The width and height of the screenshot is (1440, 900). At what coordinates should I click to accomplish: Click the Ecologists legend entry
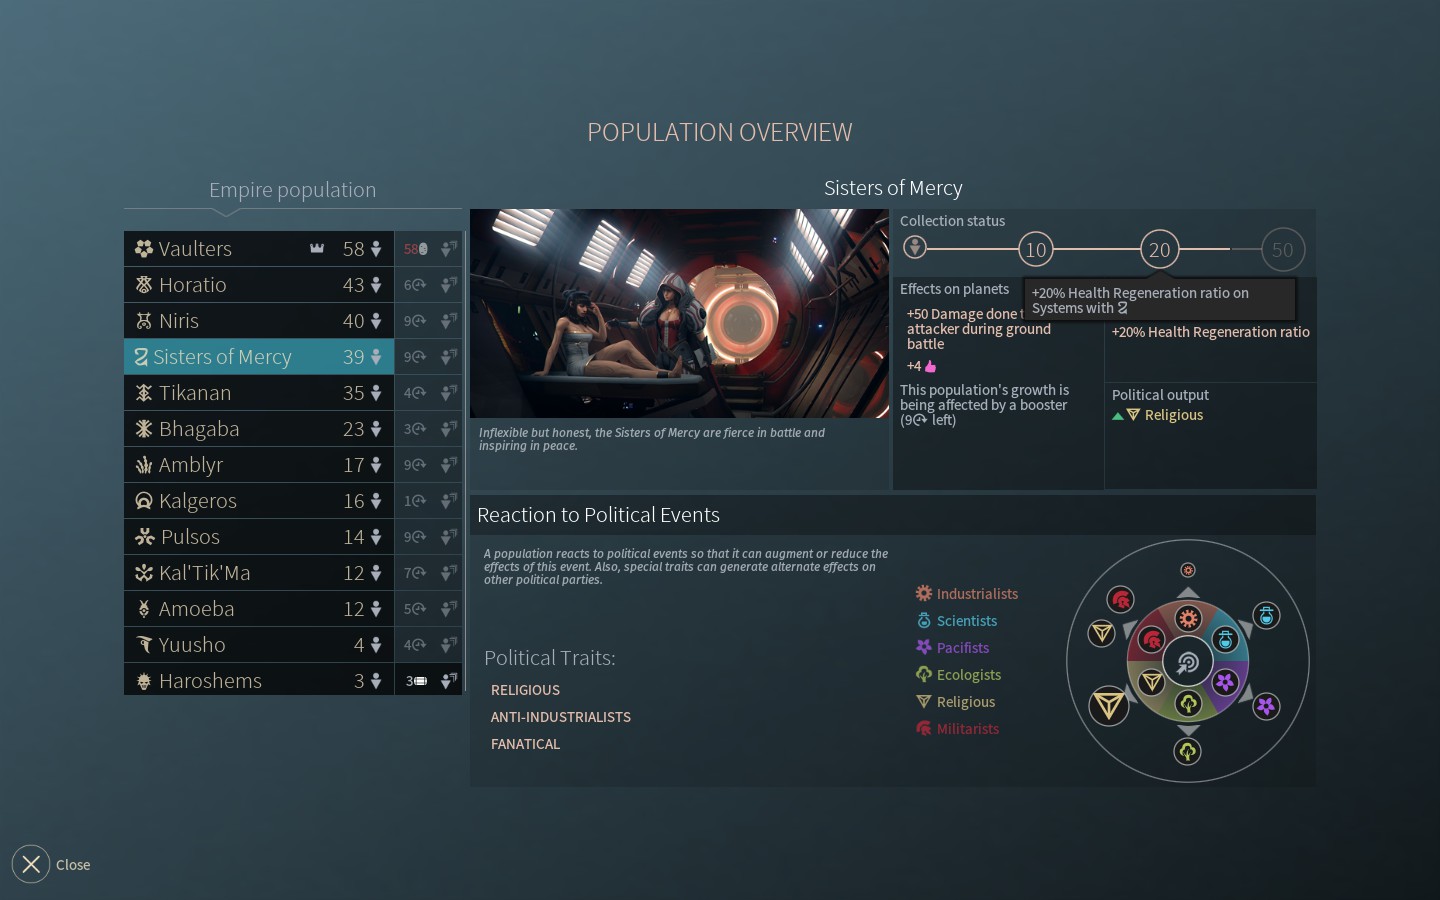[x=959, y=675]
